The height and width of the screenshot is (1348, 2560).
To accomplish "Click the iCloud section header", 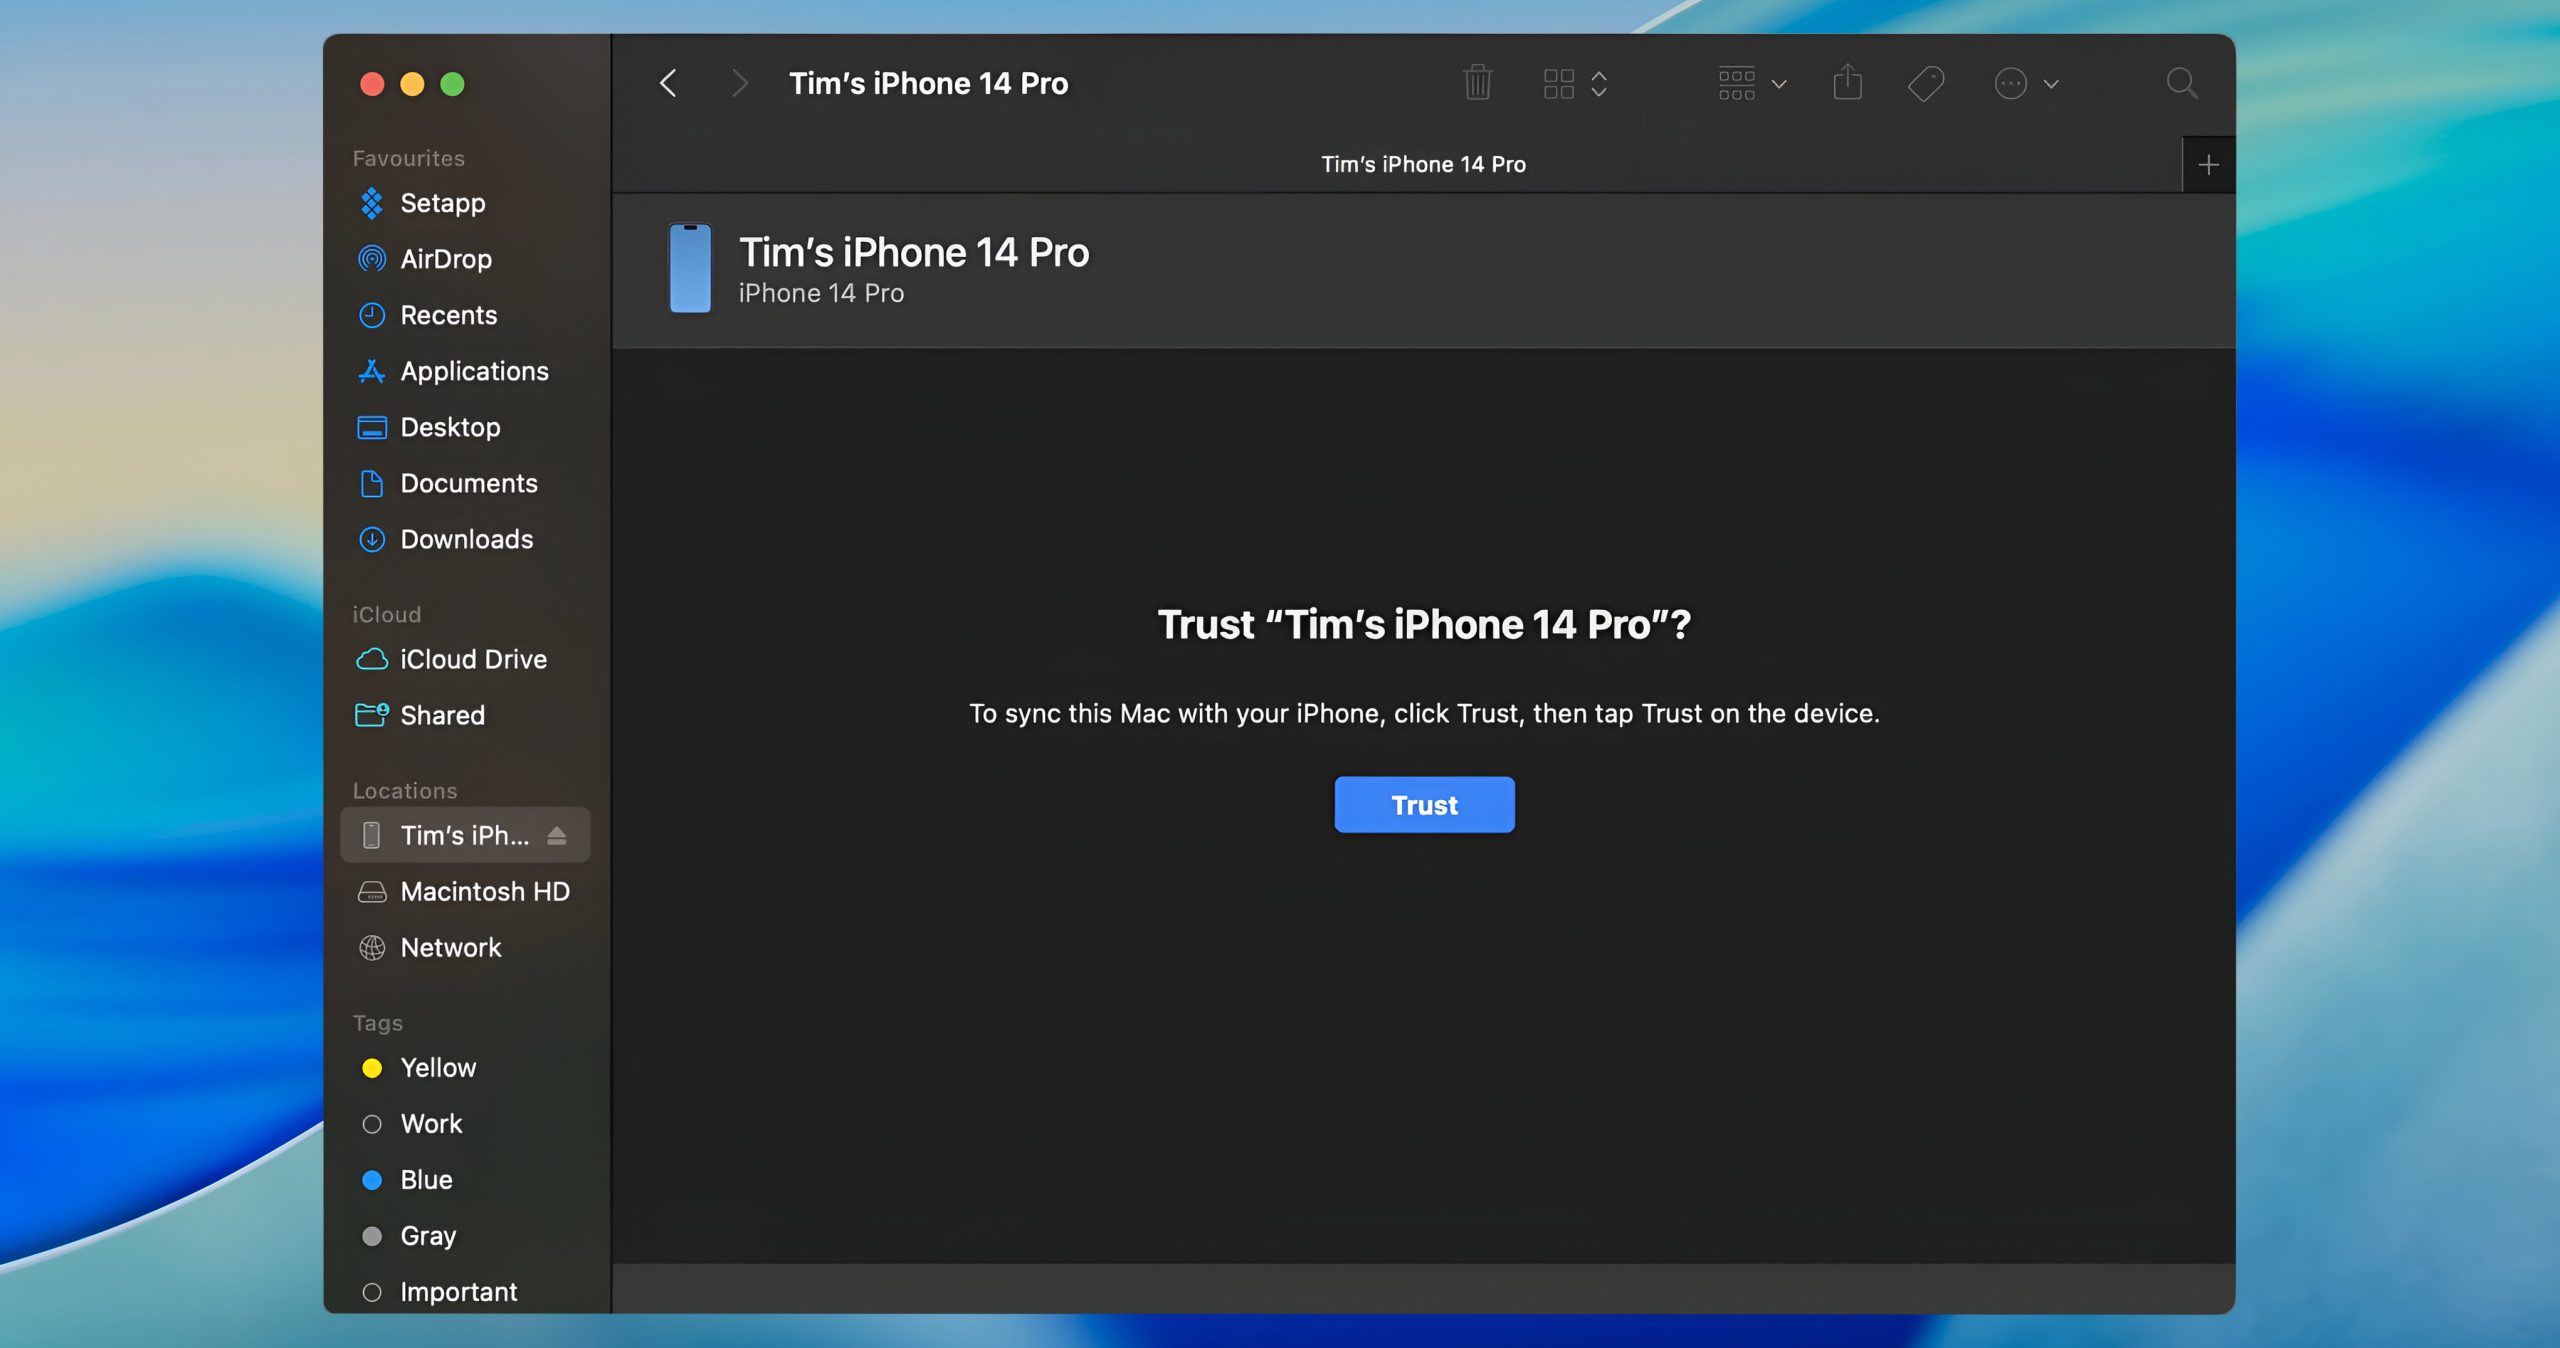I will click(386, 614).
